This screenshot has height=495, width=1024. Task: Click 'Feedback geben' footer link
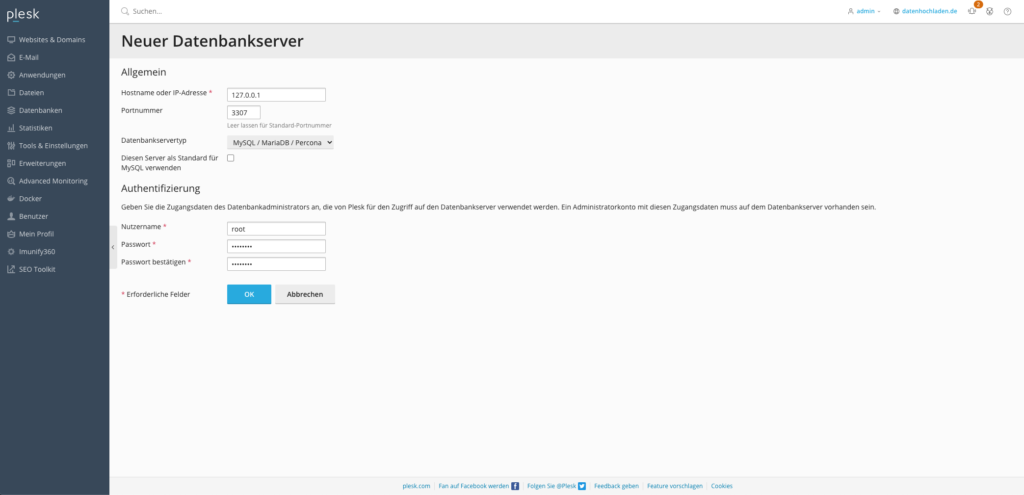point(616,486)
